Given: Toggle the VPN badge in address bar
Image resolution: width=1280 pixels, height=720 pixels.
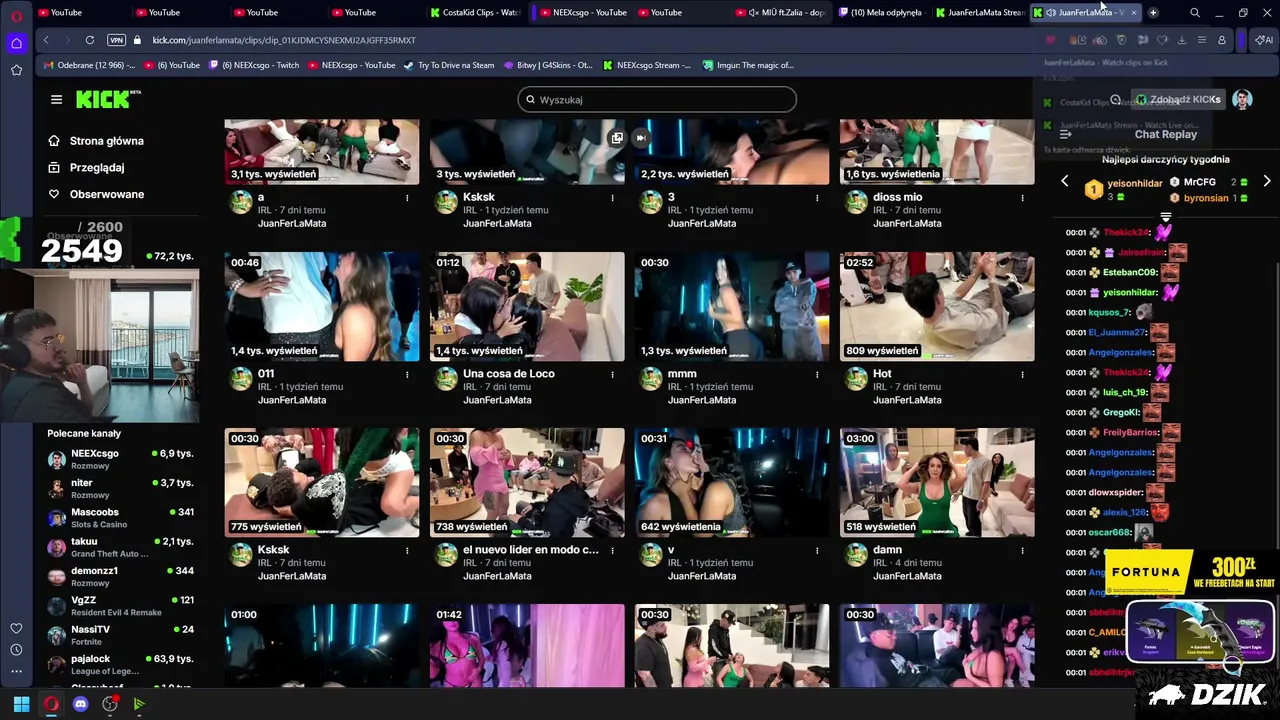Looking at the screenshot, I should coord(116,40).
